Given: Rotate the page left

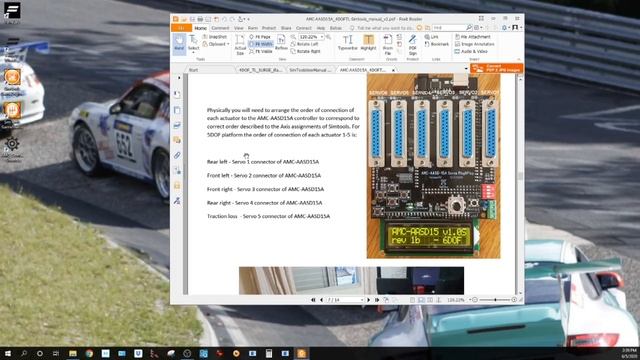Looking at the screenshot, I should point(304,44).
